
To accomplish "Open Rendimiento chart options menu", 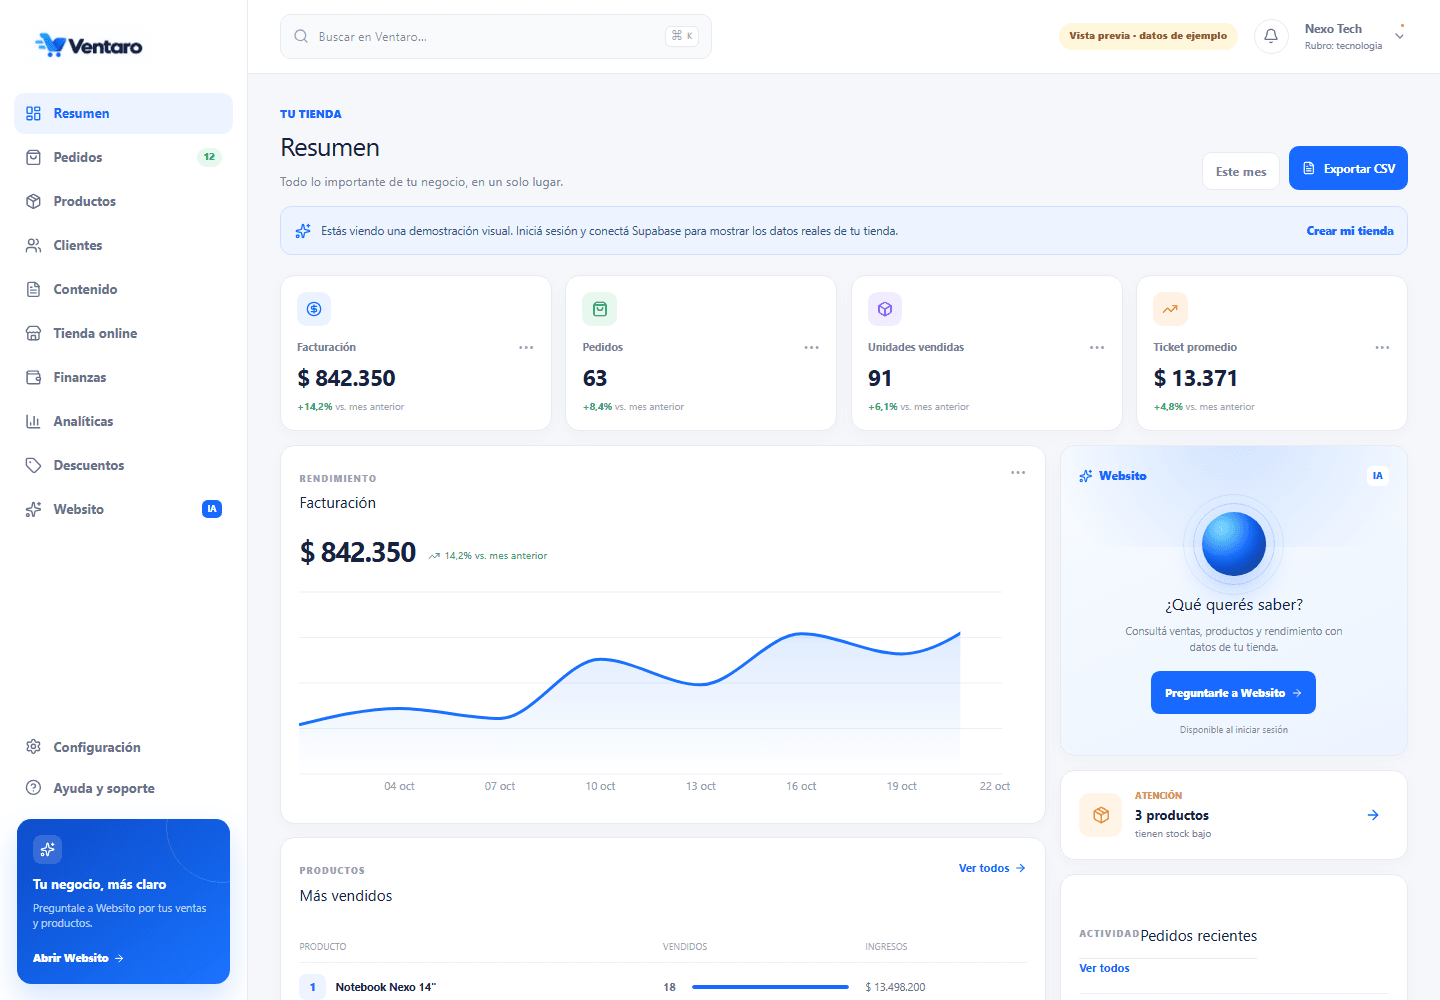I will [1018, 473].
